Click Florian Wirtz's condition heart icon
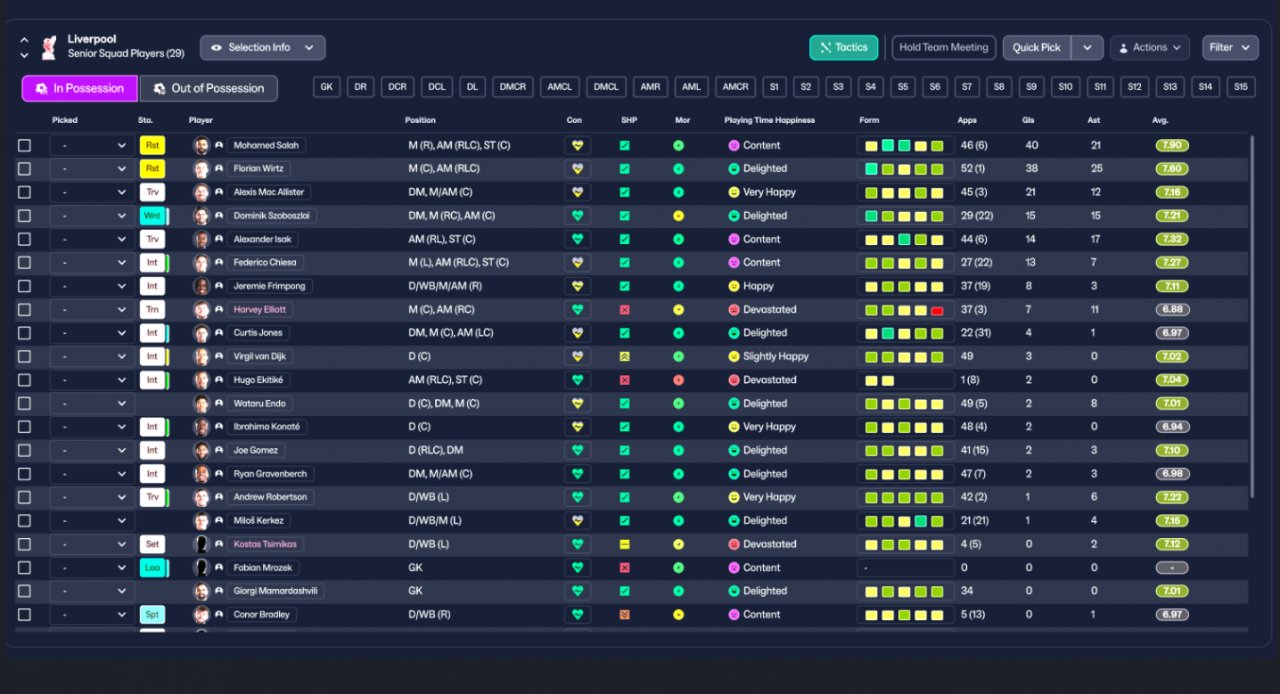The width and height of the screenshot is (1280, 694). [x=577, y=169]
